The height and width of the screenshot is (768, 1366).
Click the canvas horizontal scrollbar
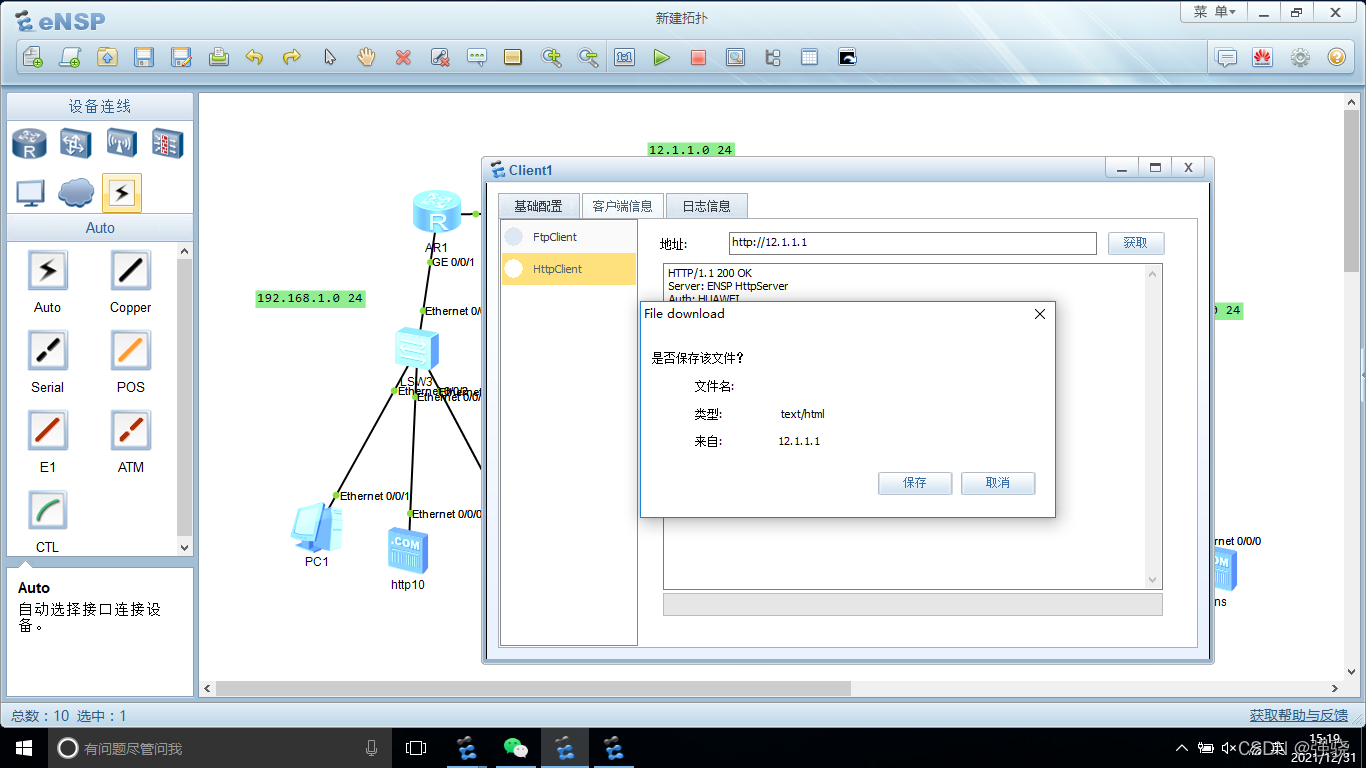[x=533, y=689]
